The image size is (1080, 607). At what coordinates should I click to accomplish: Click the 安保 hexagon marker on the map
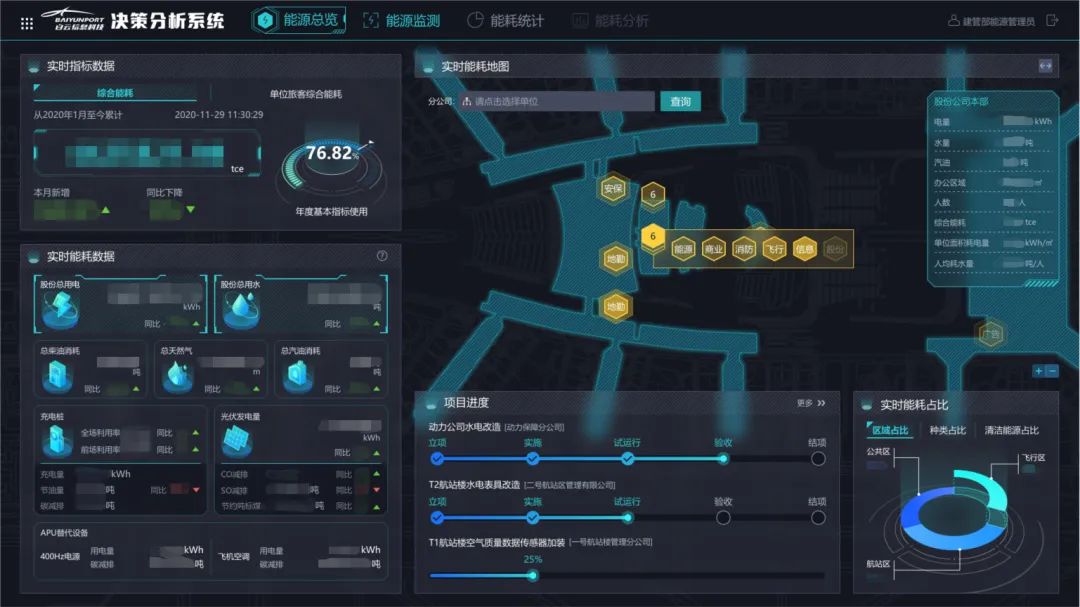[x=612, y=188]
